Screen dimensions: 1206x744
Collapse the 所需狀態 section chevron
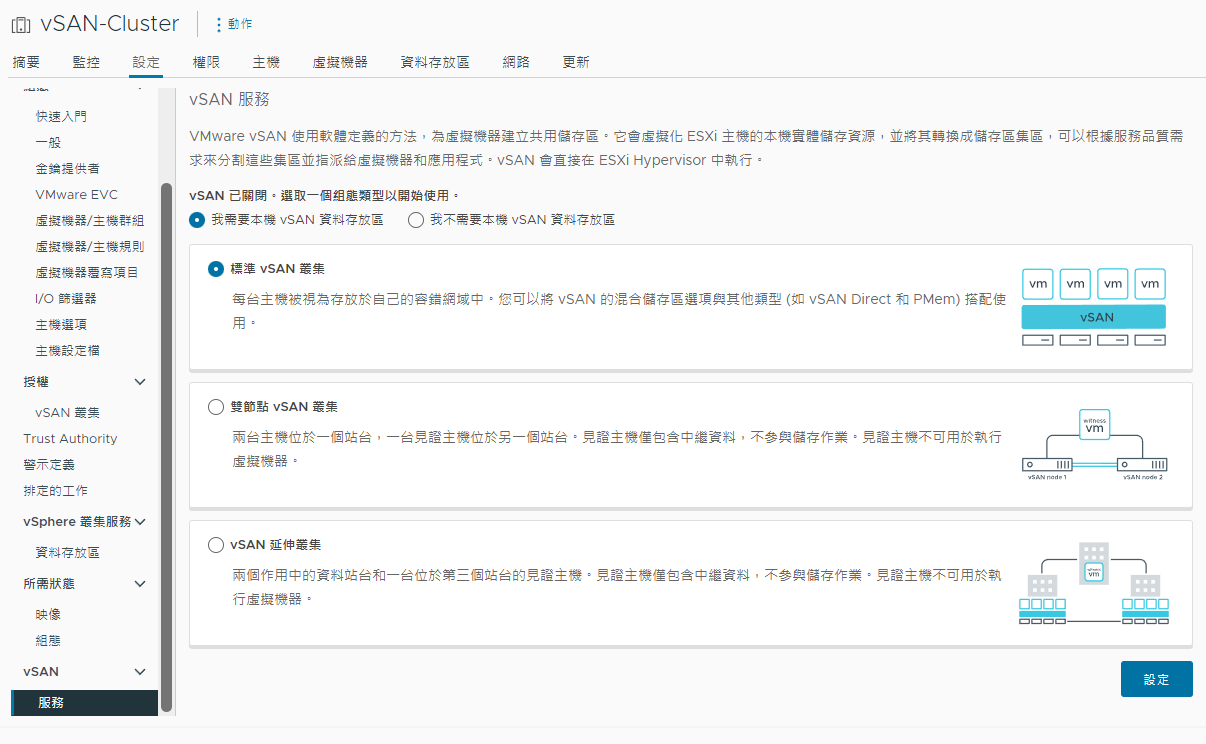(140, 583)
